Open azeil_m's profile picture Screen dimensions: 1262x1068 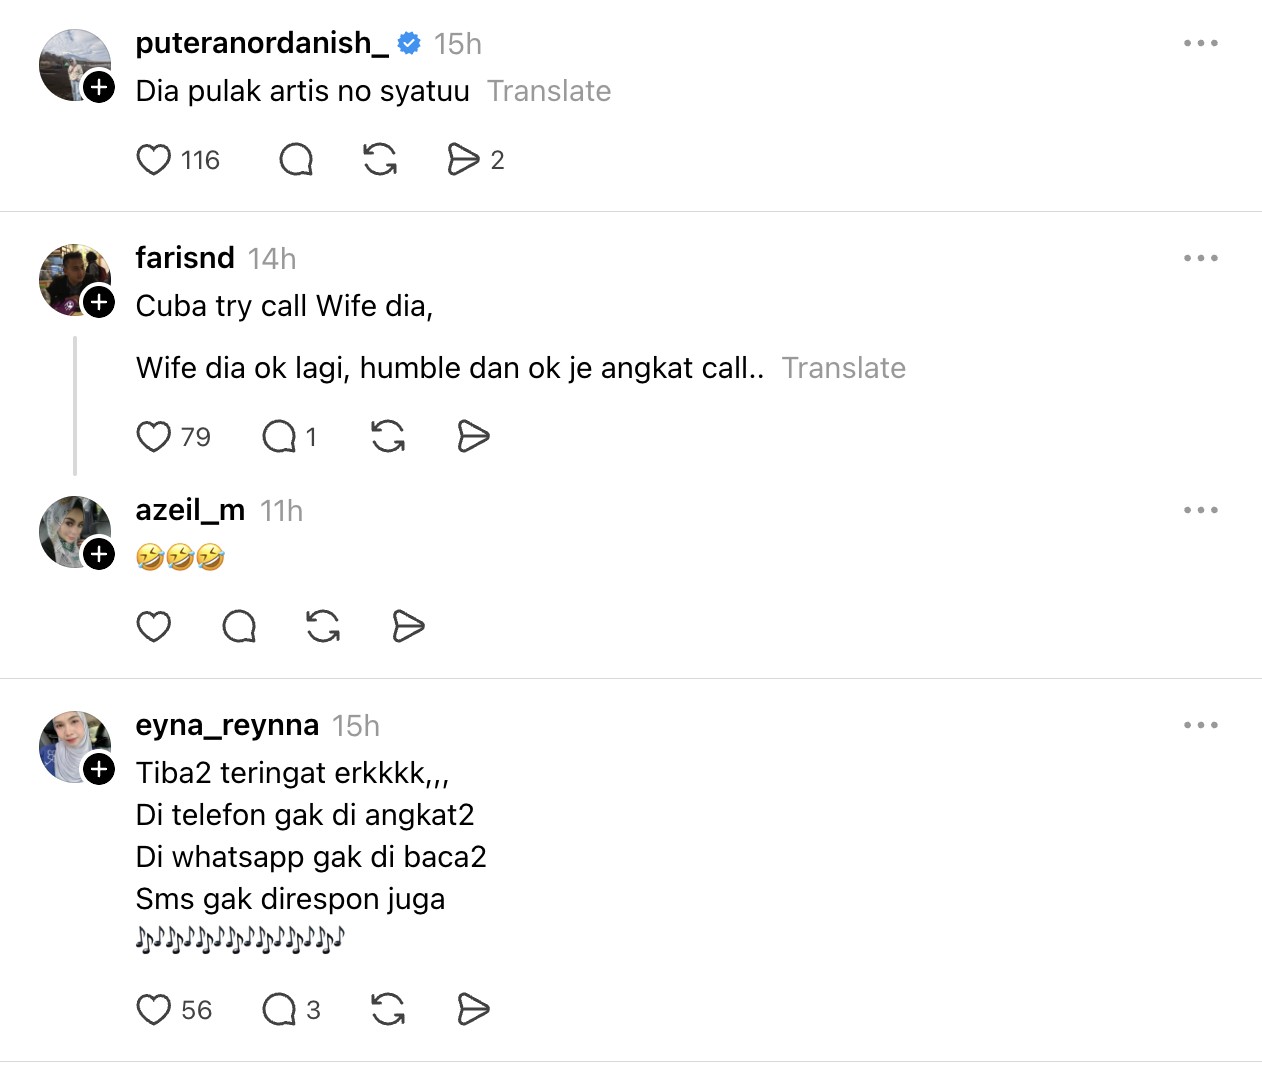click(x=72, y=530)
